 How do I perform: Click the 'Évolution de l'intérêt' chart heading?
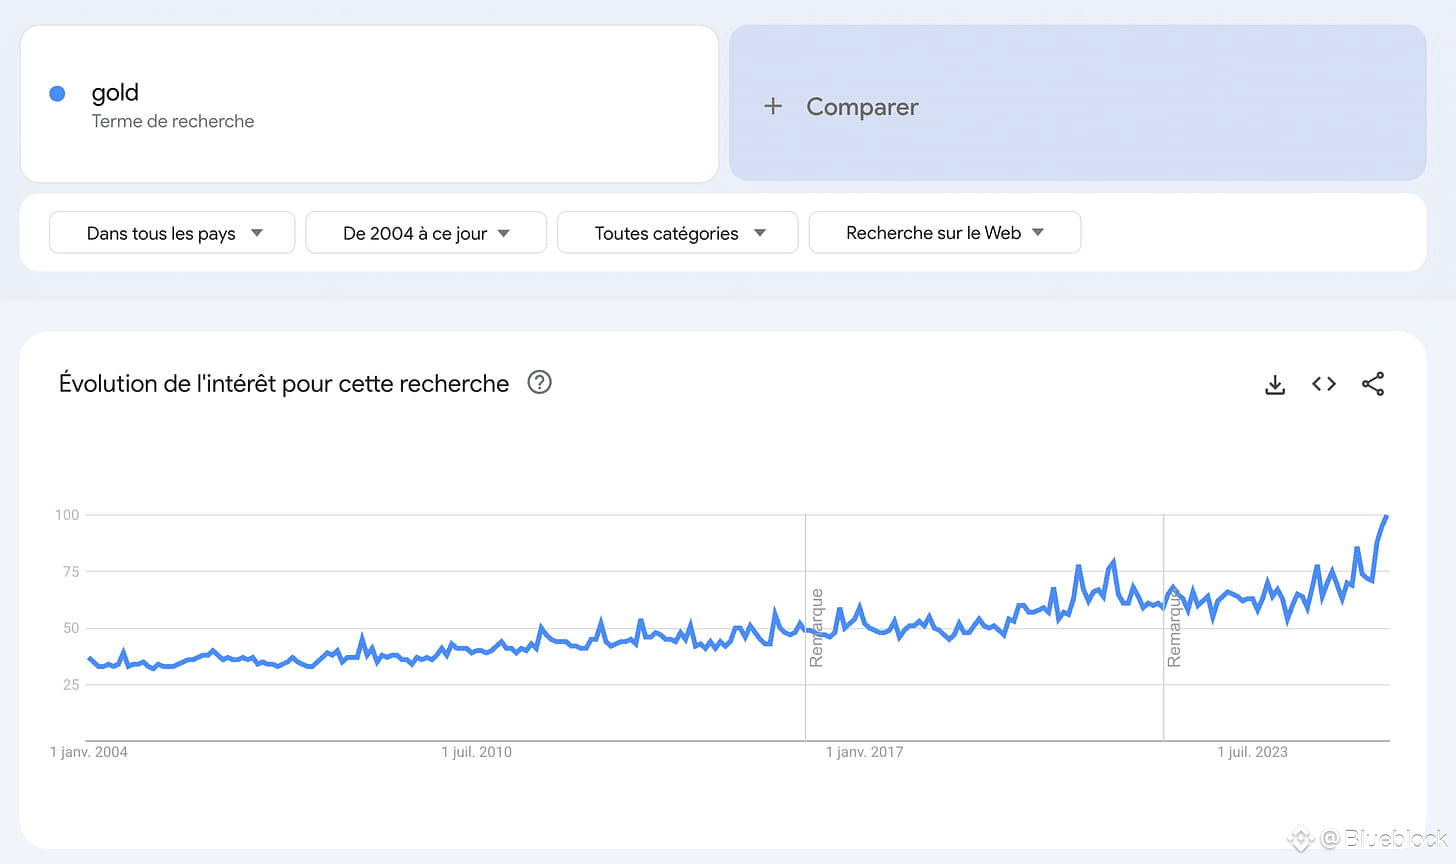pyautogui.click(x=284, y=384)
